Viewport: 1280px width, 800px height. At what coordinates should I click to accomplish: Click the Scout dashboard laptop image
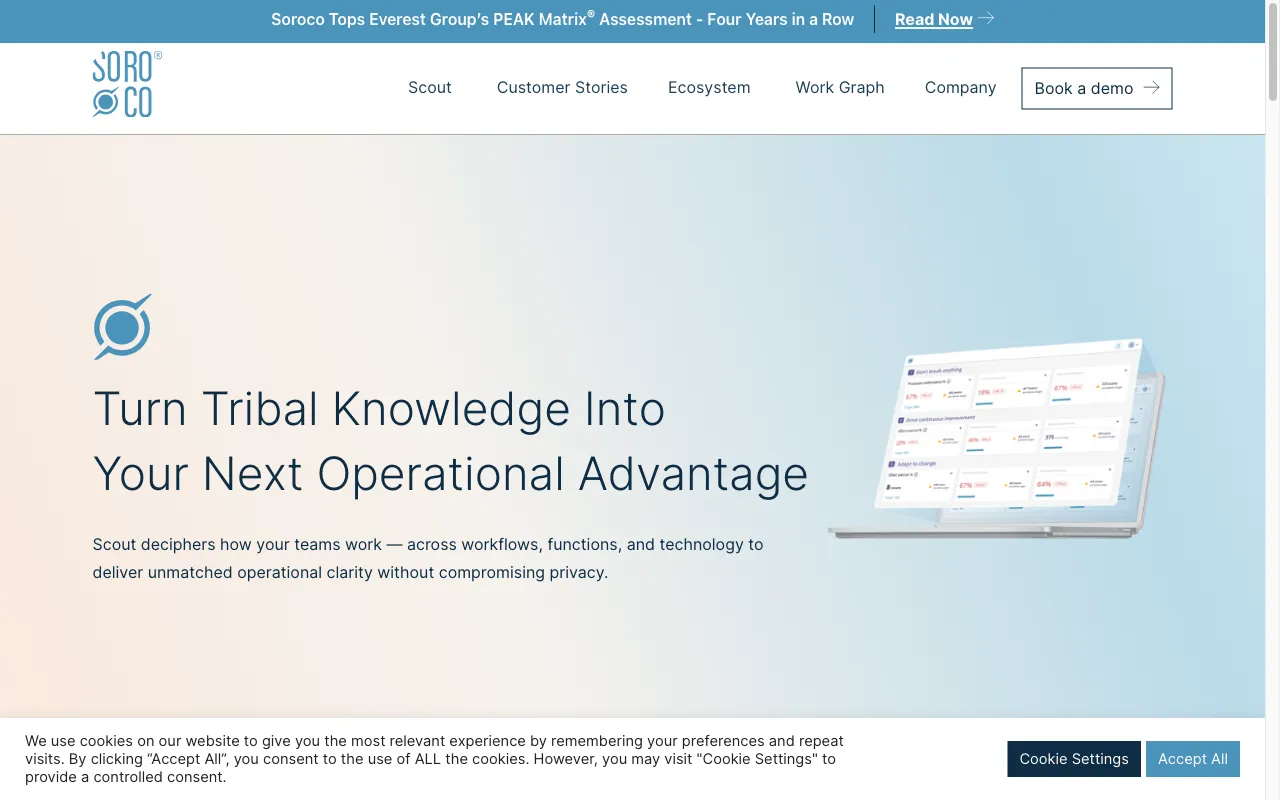coord(997,438)
